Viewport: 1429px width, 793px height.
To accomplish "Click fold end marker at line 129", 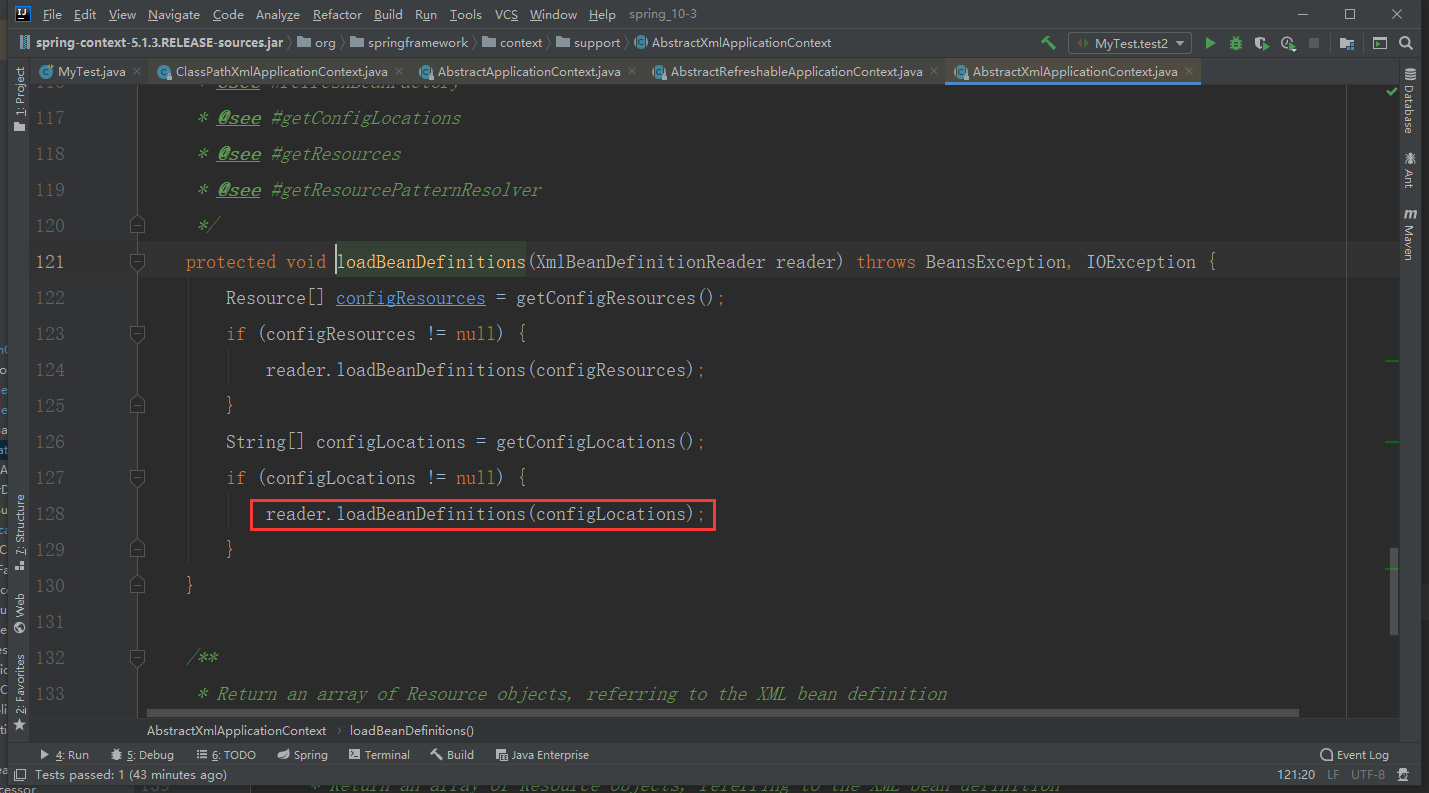I will pyautogui.click(x=137, y=549).
